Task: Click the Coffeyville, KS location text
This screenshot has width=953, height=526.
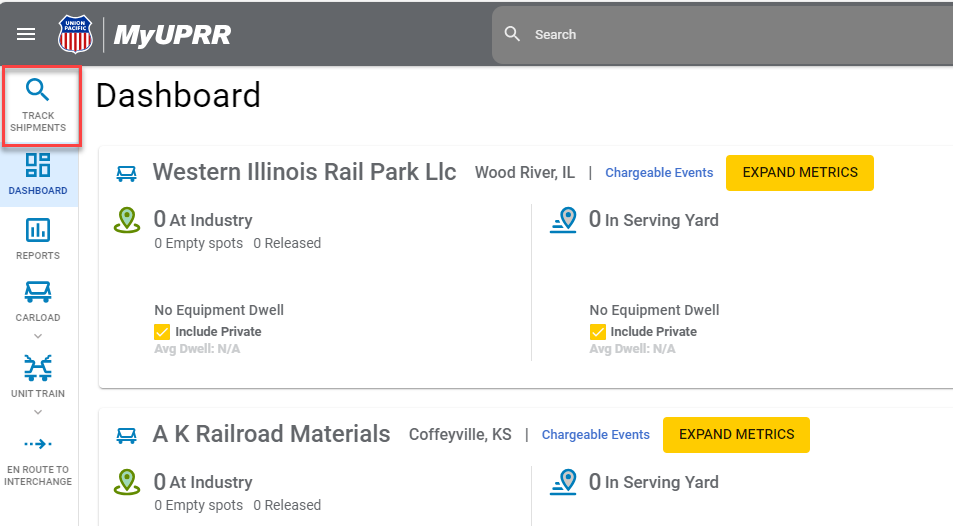Action: tap(460, 435)
